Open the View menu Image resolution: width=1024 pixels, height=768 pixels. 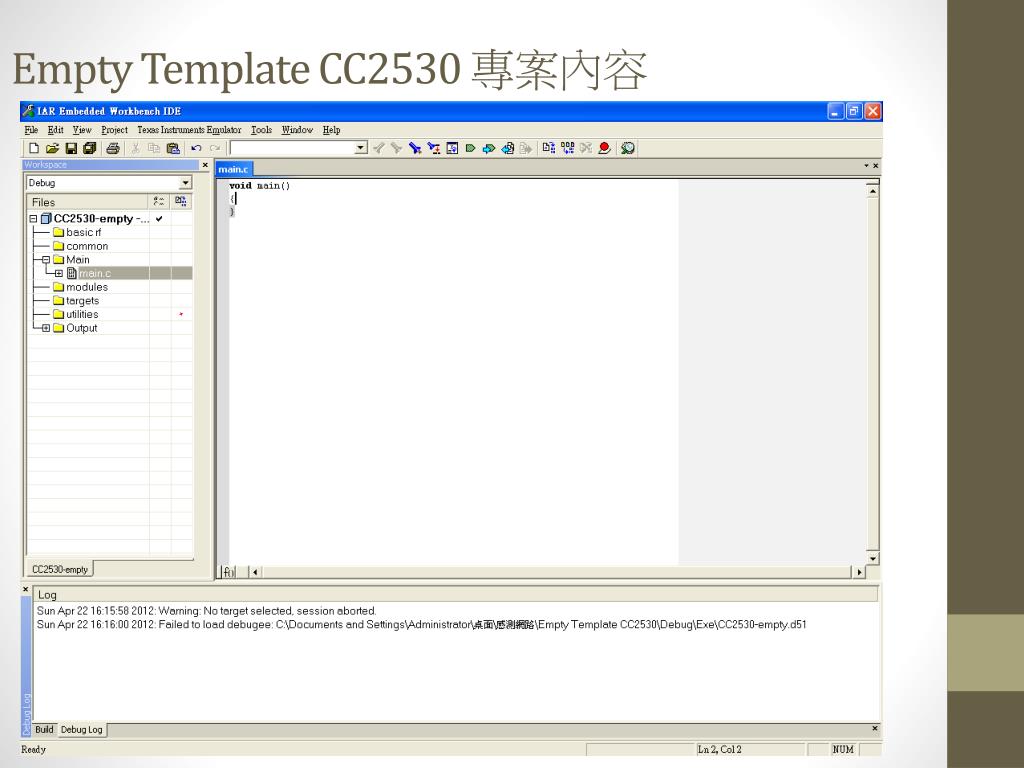click(82, 130)
